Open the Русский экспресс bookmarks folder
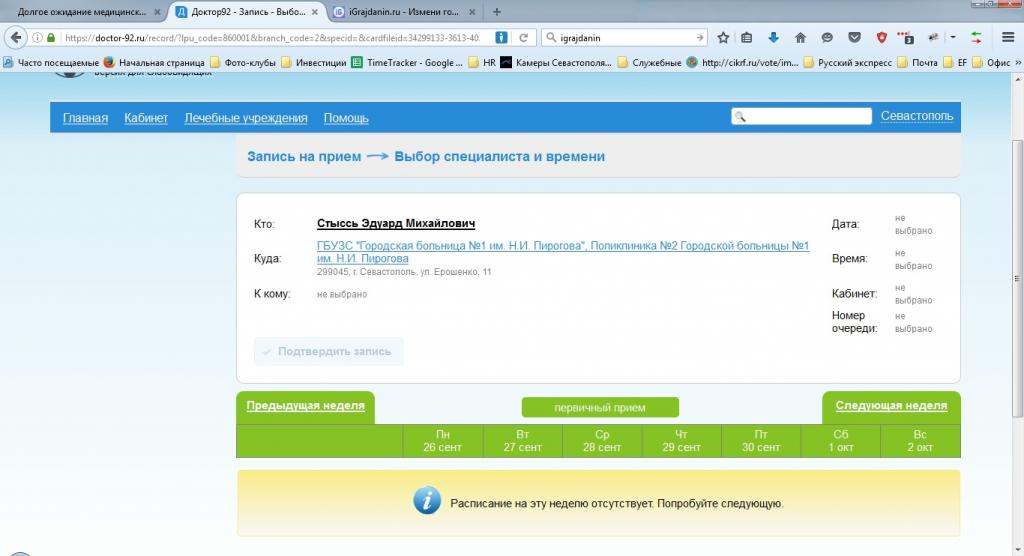The height and width of the screenshot is (556, 1024). pyautogui.click(x=847, y=63)
